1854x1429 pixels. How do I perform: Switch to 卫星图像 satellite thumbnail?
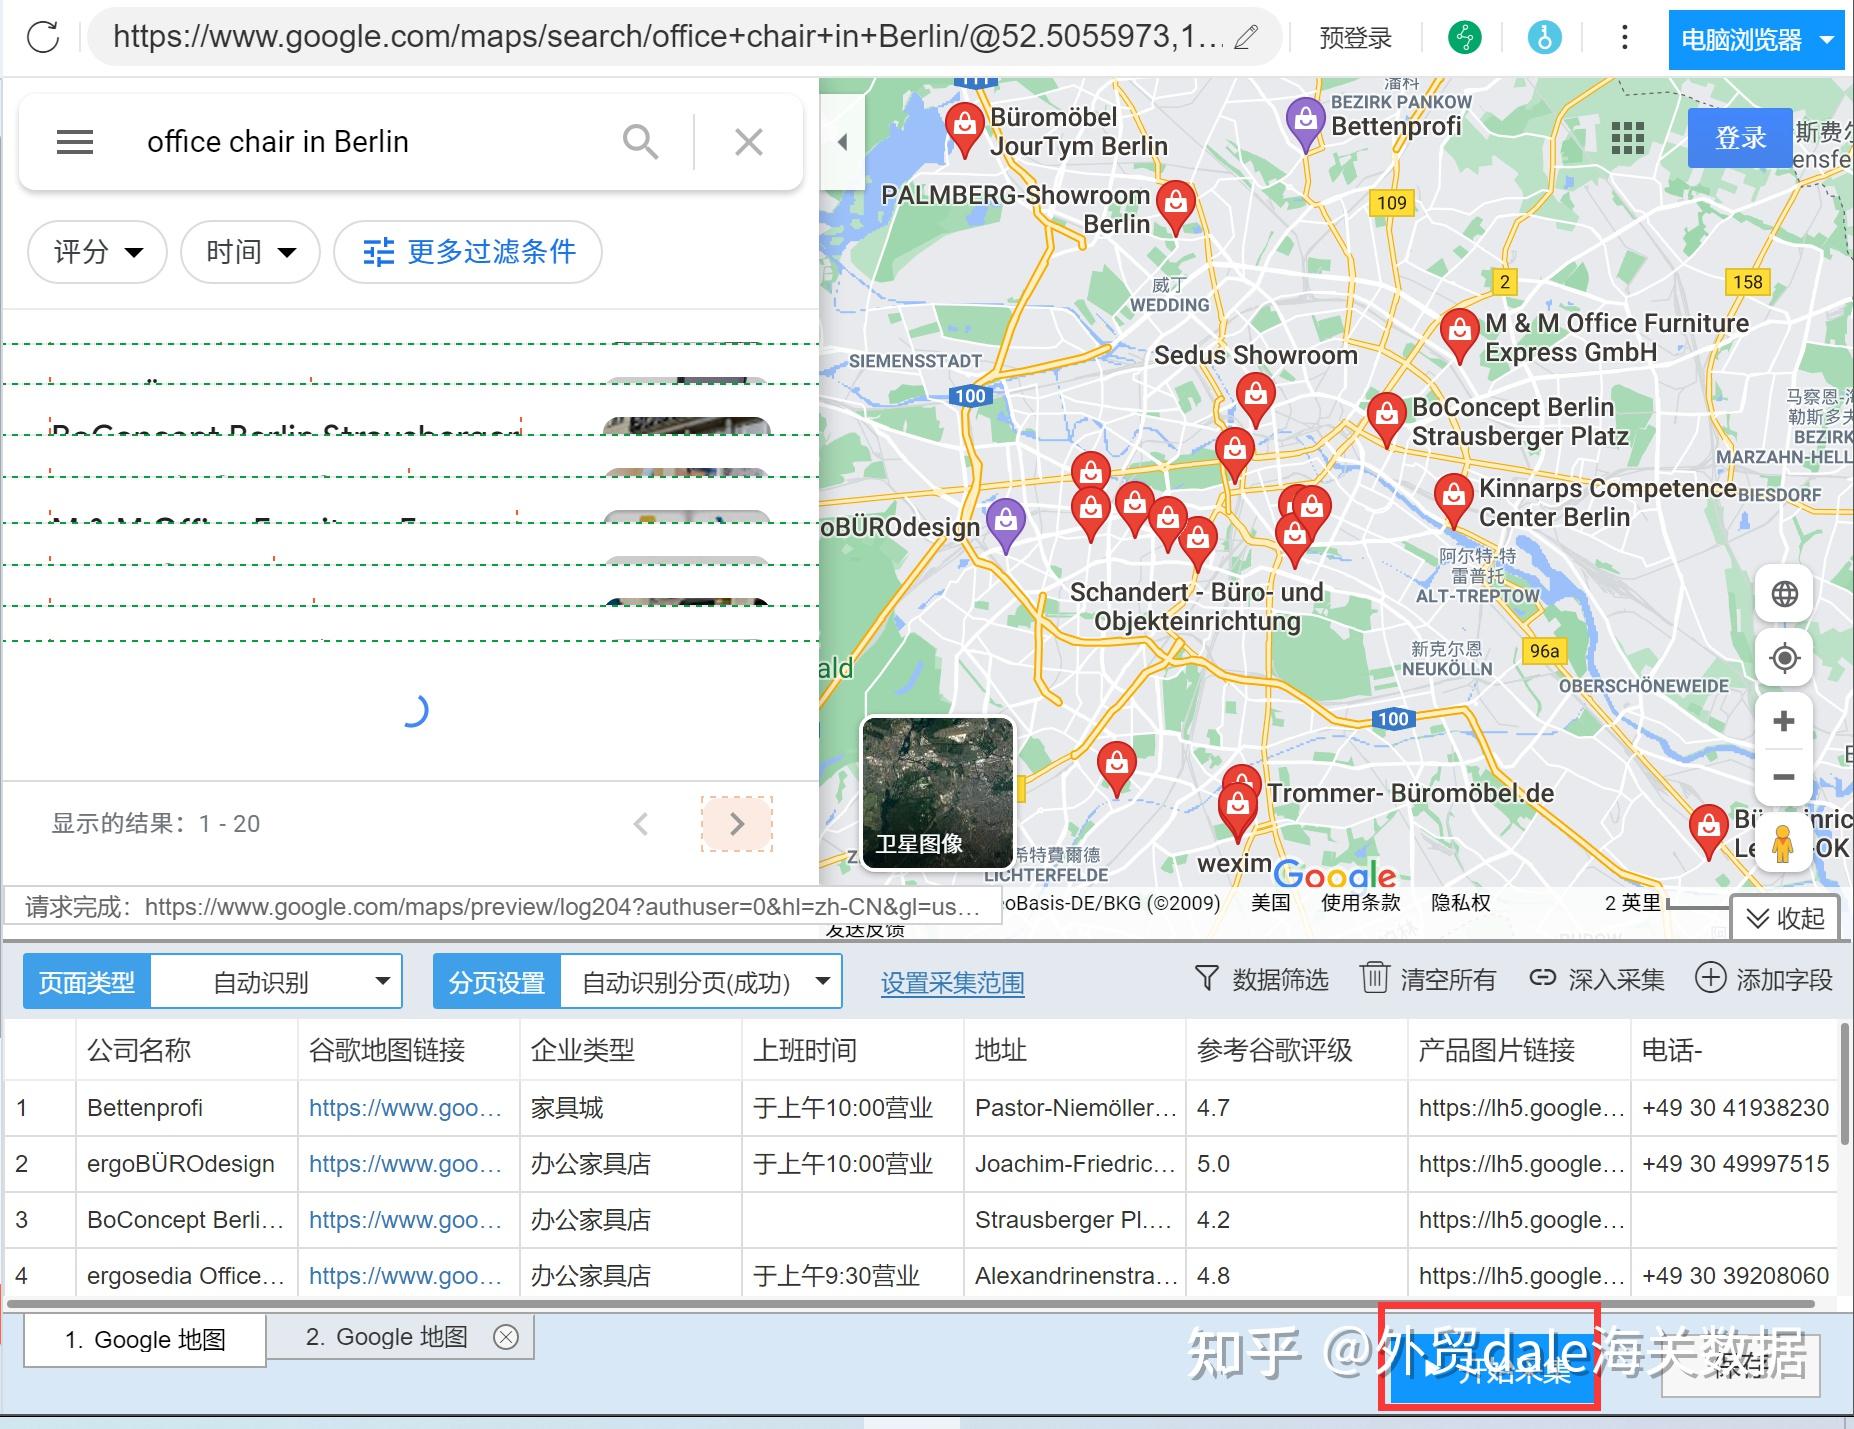pos(938,793)
